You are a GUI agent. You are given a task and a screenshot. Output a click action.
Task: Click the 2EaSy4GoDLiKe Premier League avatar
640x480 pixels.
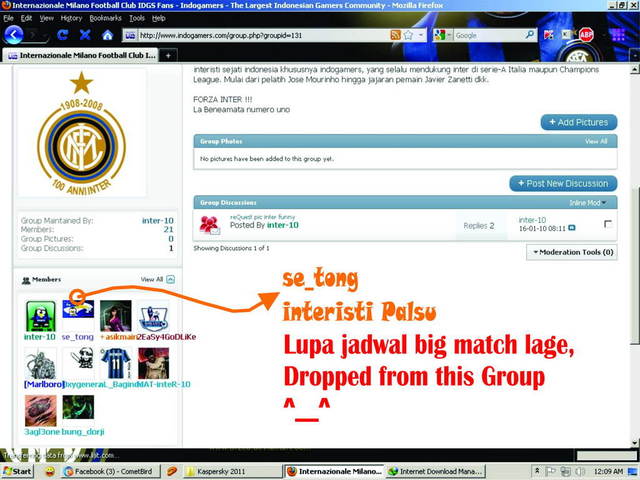pos(153,316)
